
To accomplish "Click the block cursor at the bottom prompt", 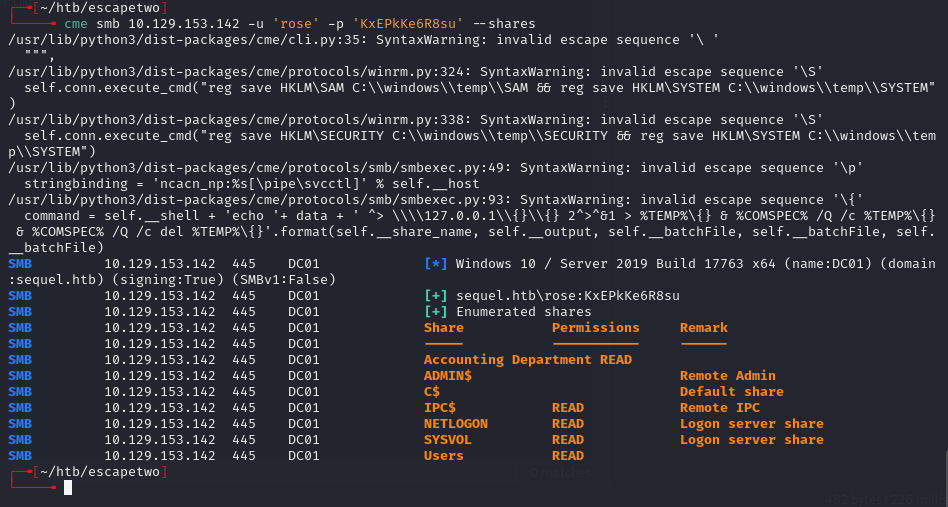I will [68, 487].
